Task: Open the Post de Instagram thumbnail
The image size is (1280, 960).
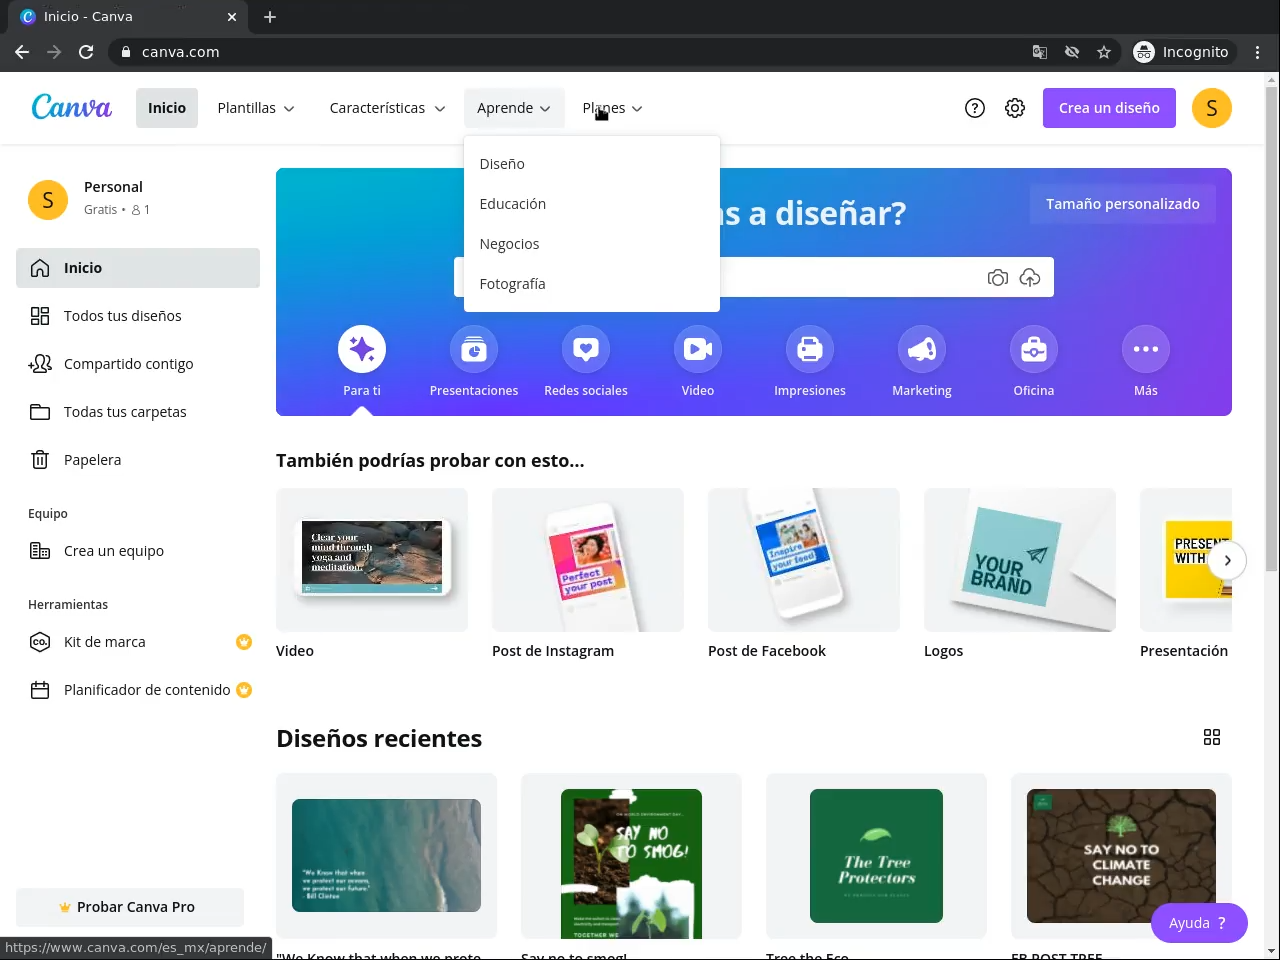Action: (588, 560)
